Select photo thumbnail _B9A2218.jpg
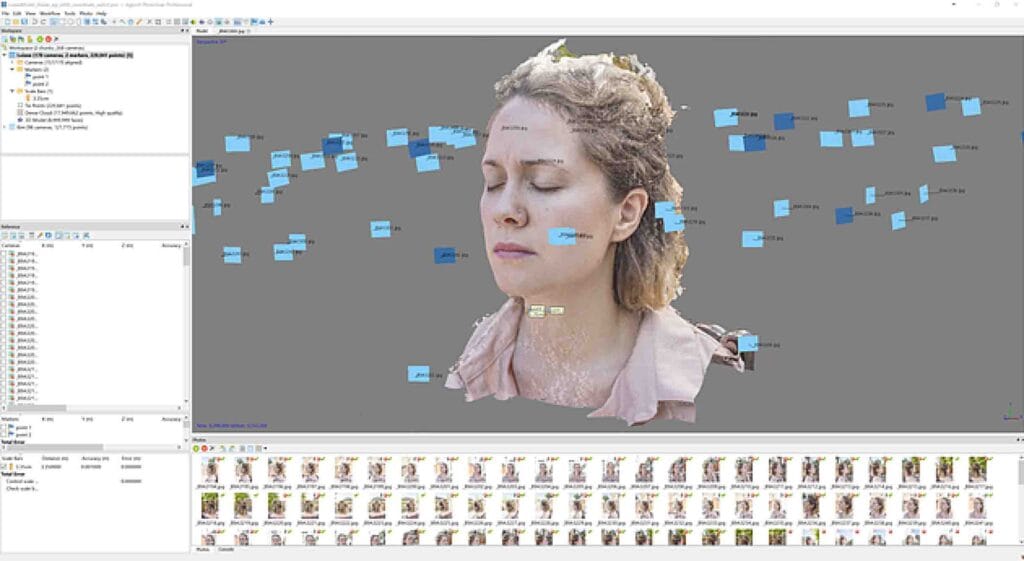 pos(210,509)
